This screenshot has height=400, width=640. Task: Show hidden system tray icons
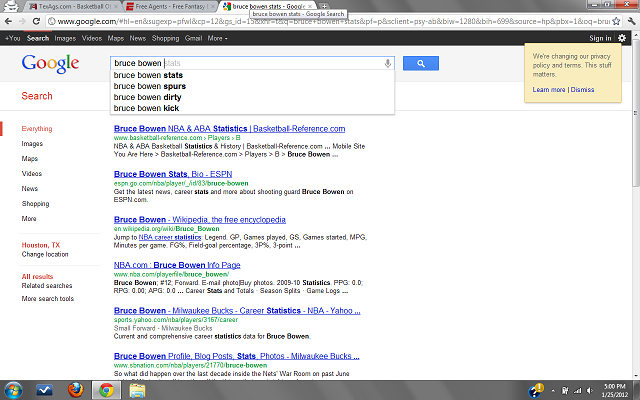click(553, 391)
